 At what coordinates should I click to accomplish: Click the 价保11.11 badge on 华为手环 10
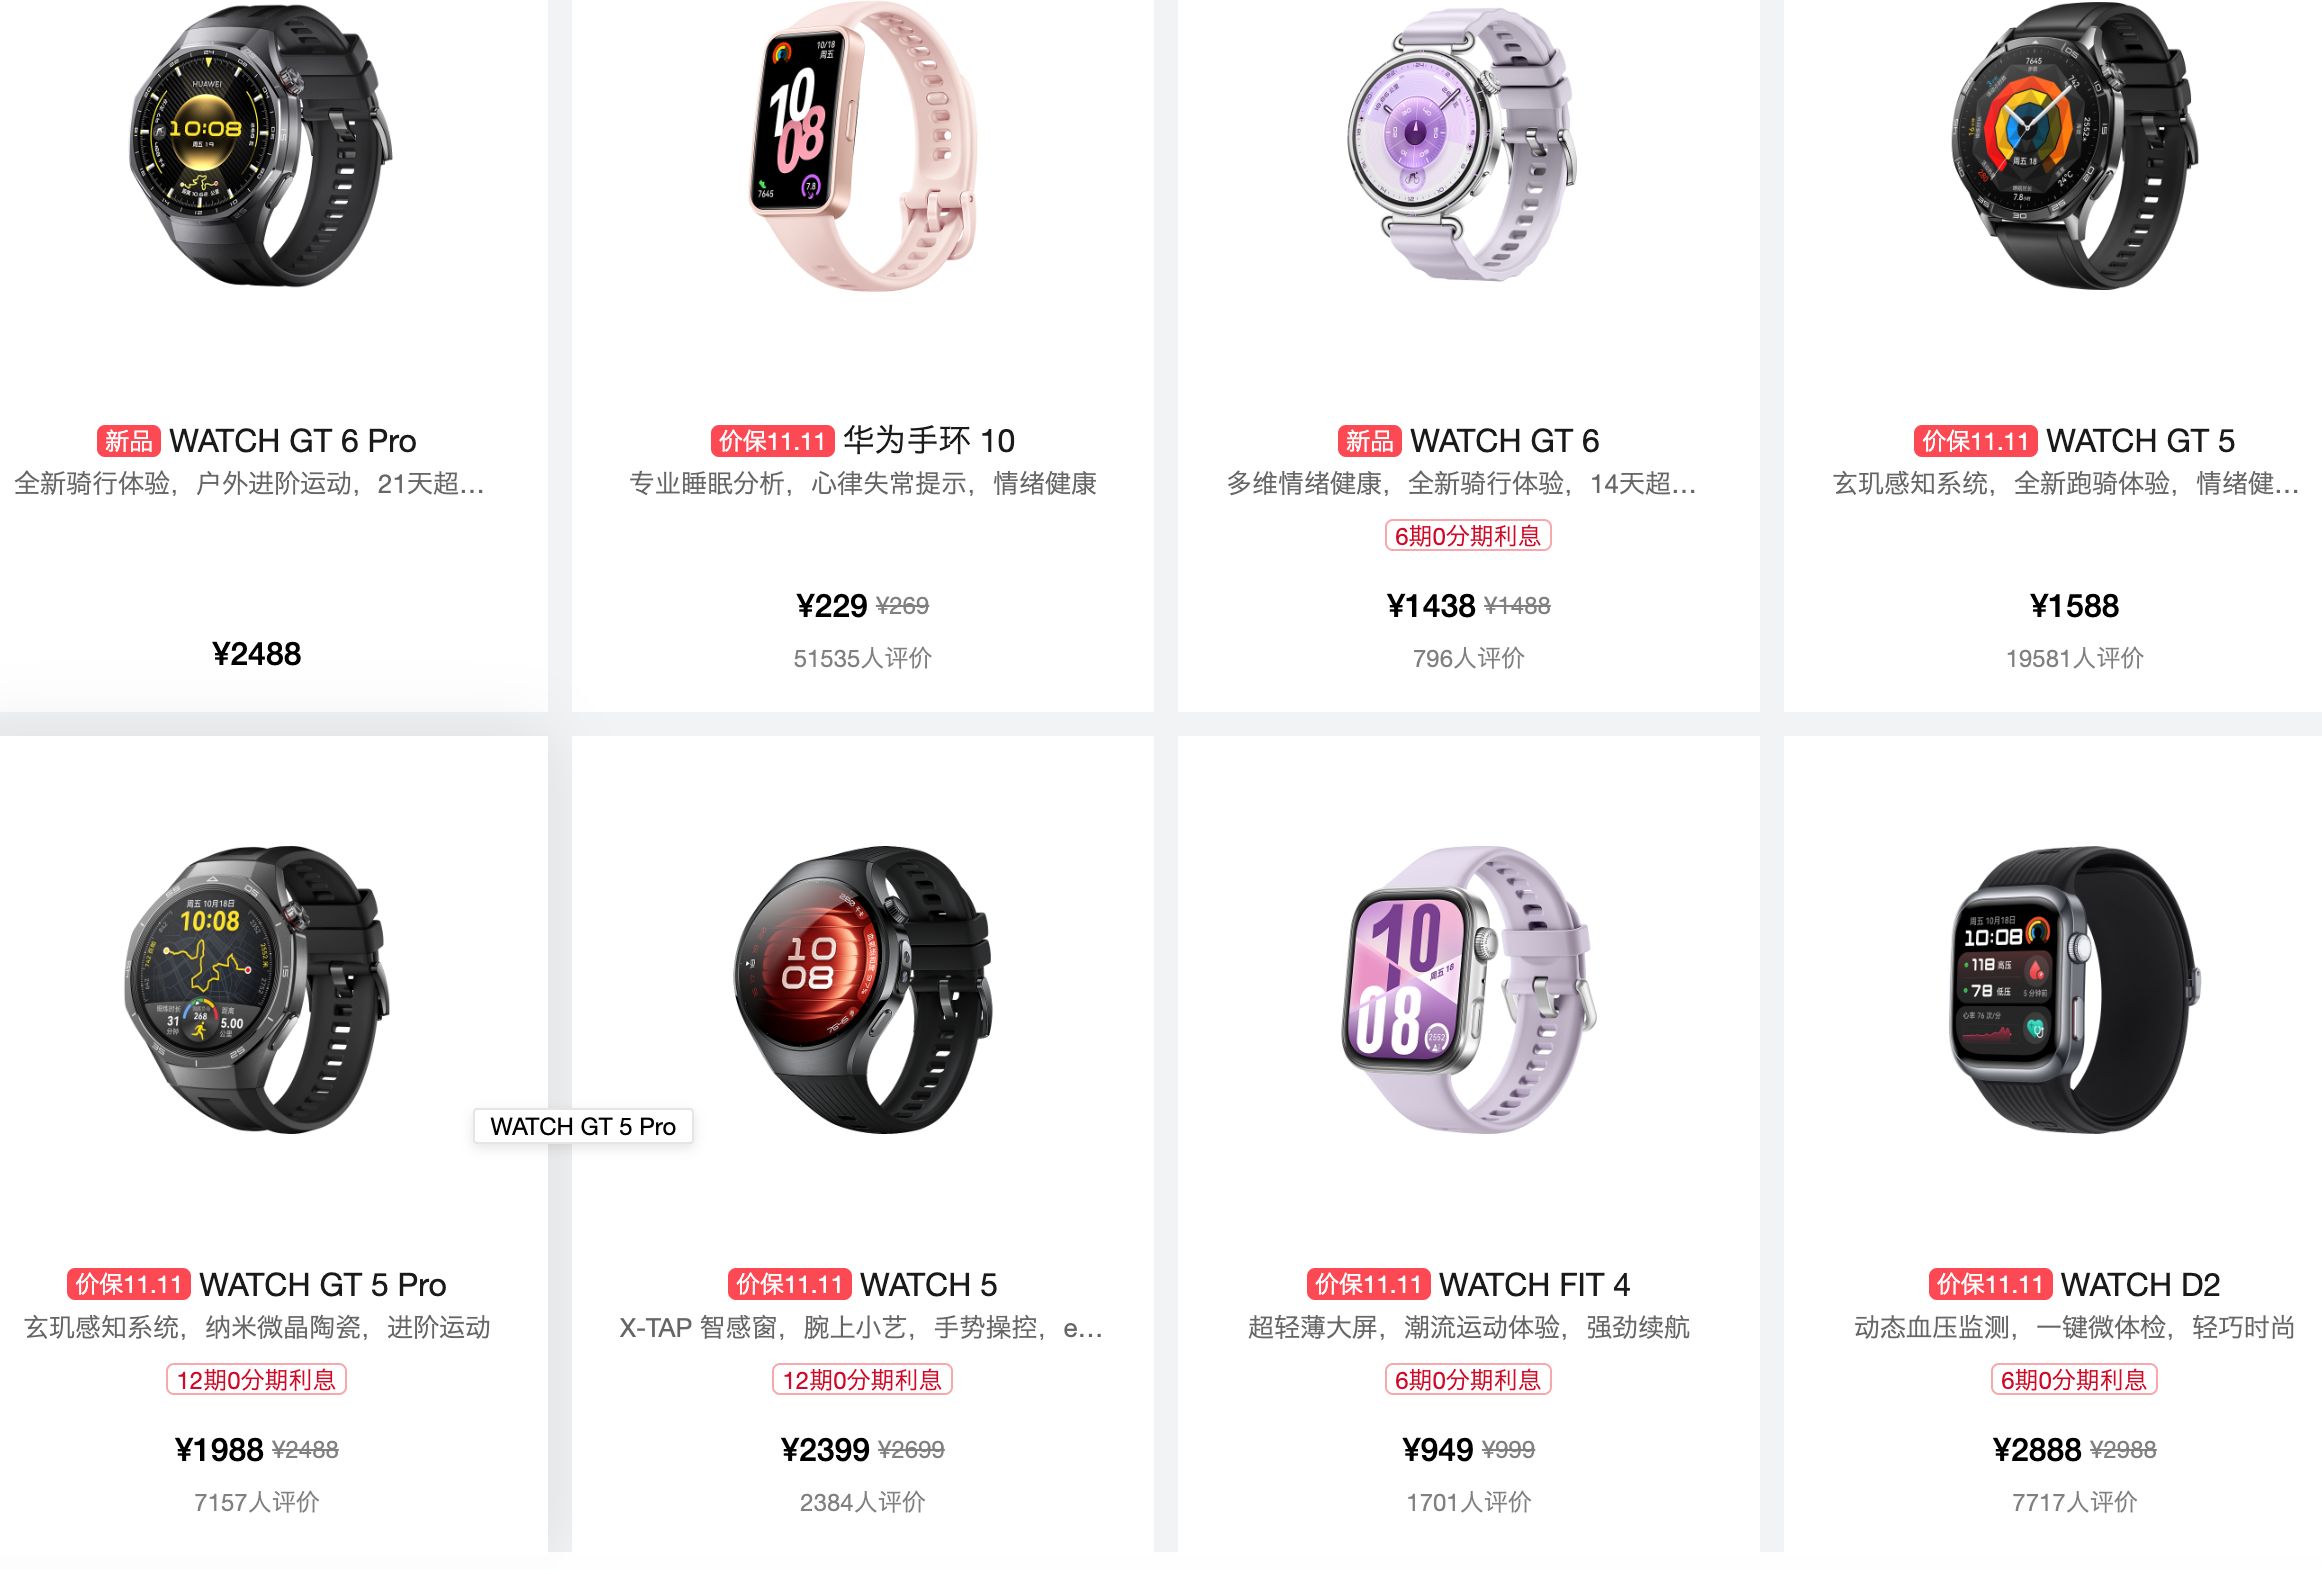772,441
